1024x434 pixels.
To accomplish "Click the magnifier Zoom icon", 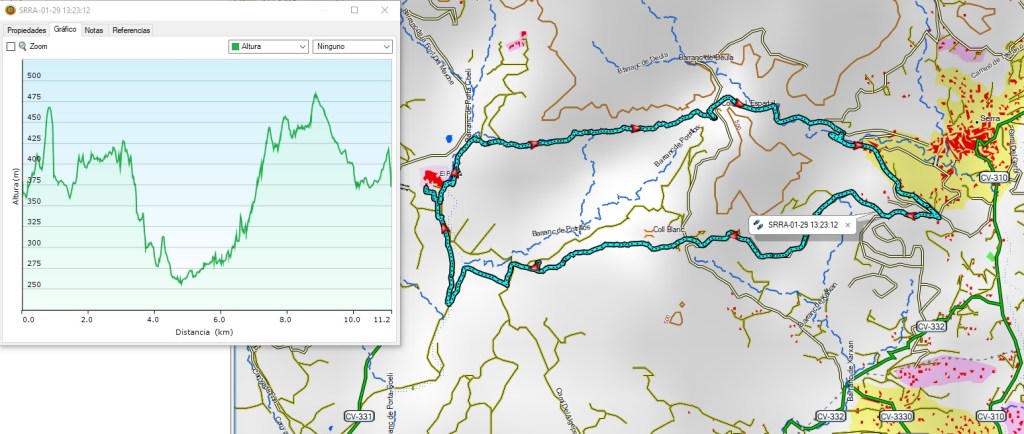I will (23, 47).
